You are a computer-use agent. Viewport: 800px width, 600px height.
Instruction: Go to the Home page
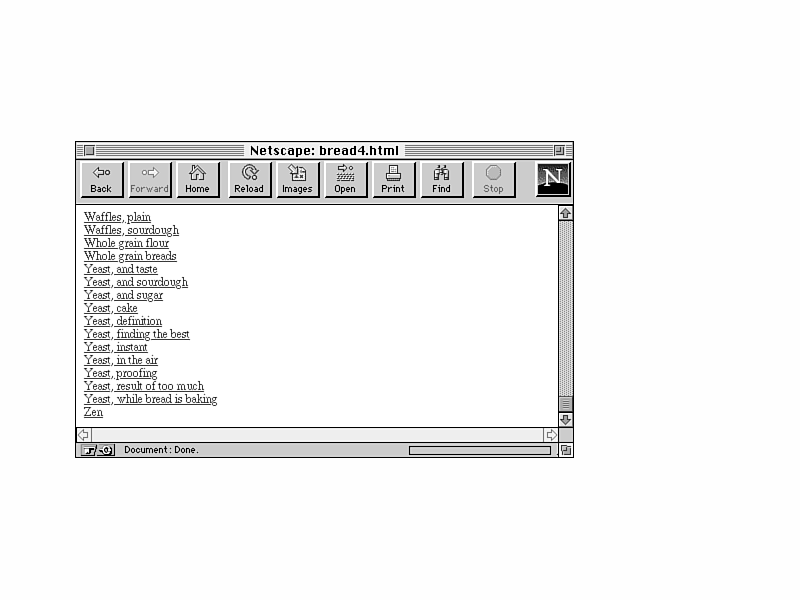tap(197, 180)
